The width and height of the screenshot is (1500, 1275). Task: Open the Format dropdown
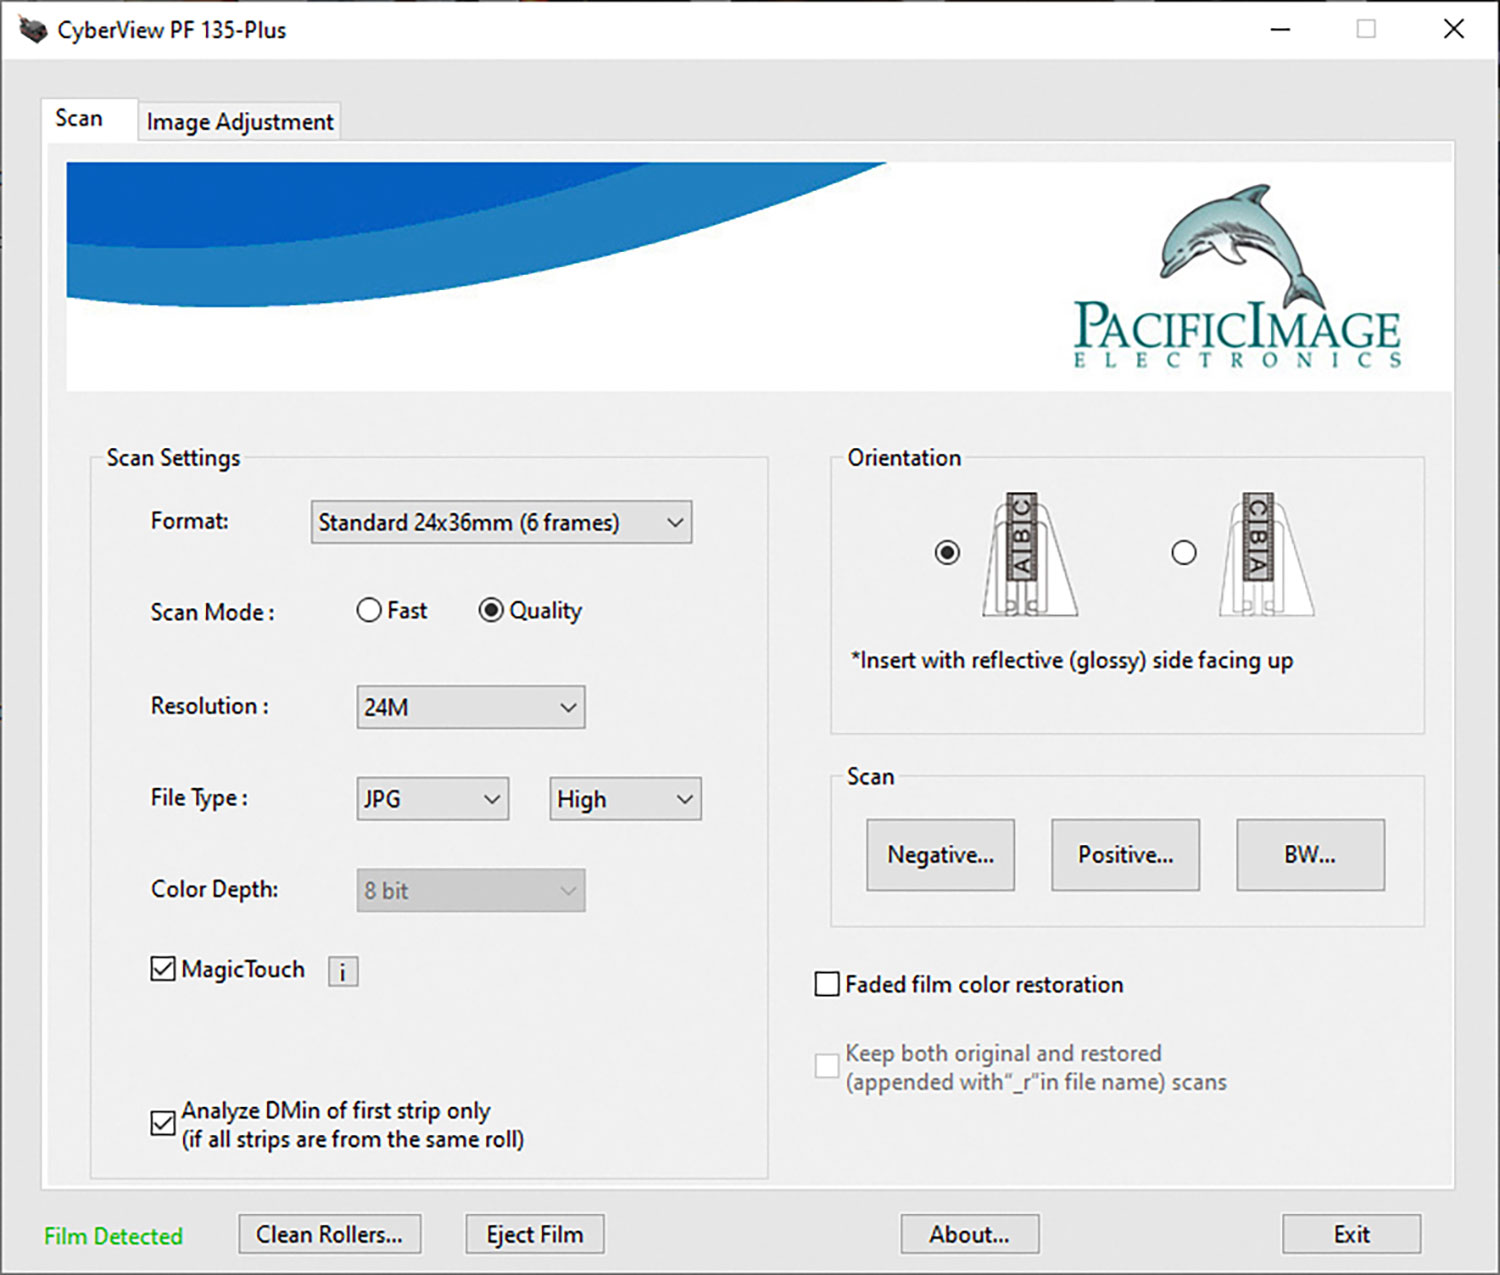[x=501, y=522]
